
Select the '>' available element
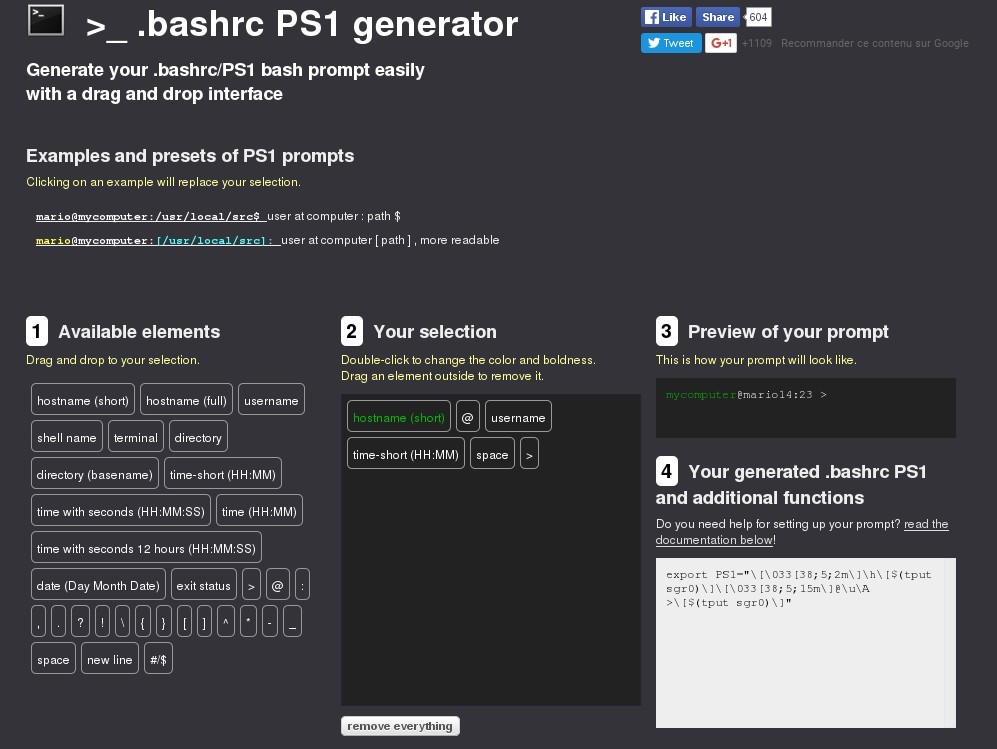(x=252, y=586)
